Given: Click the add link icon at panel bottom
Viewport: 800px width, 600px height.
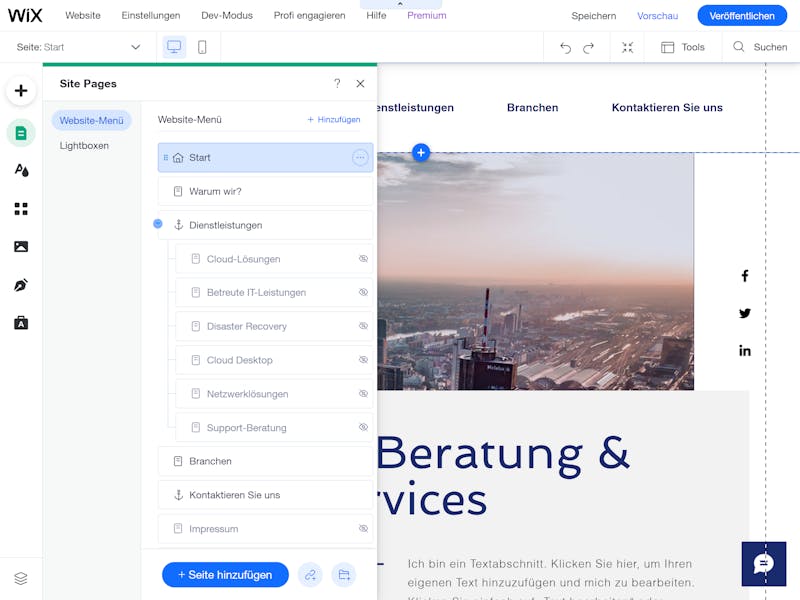Looking at the screenshot, I should point(310,575).
